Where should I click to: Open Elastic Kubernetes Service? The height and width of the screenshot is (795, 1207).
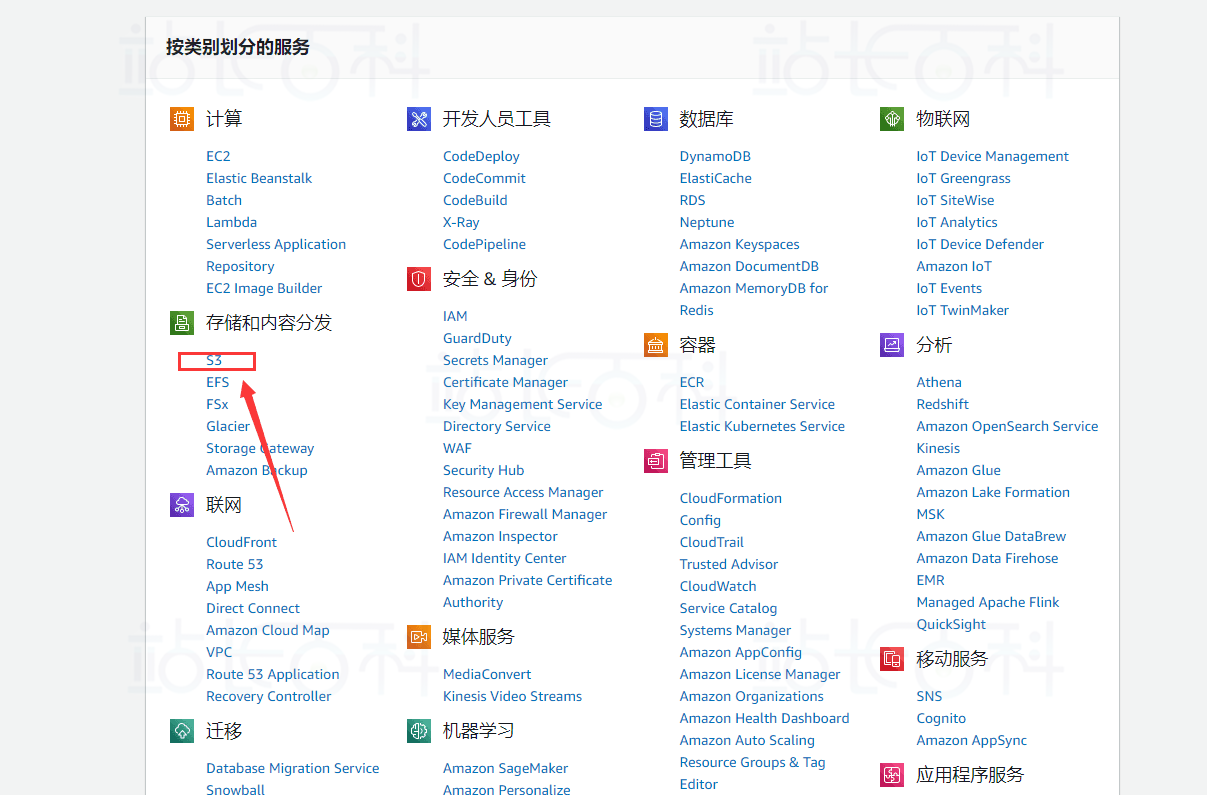coord(762,426)
